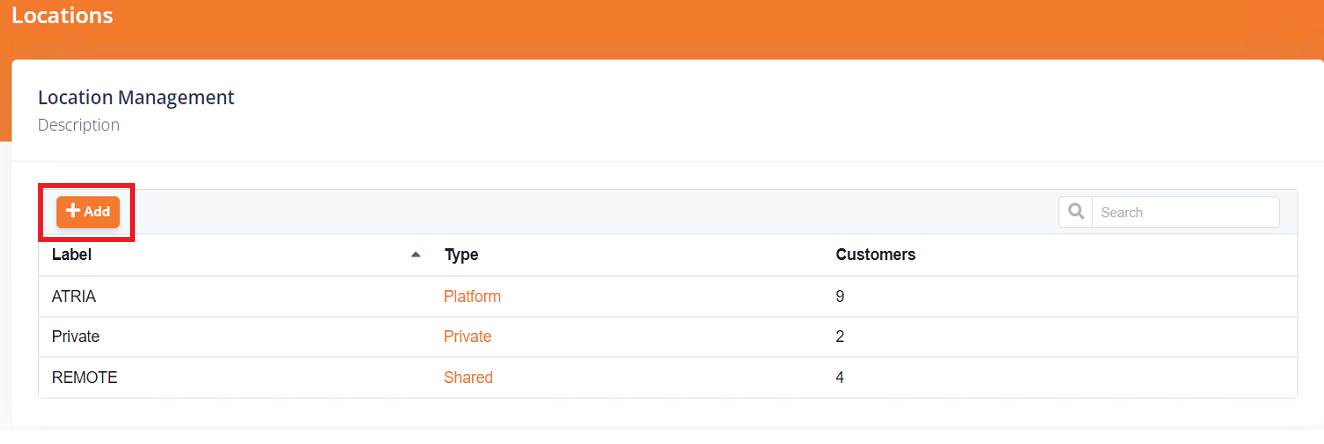Select the ATRIA location row label
The image size is (1324, 444).
(x=73, y=297)
